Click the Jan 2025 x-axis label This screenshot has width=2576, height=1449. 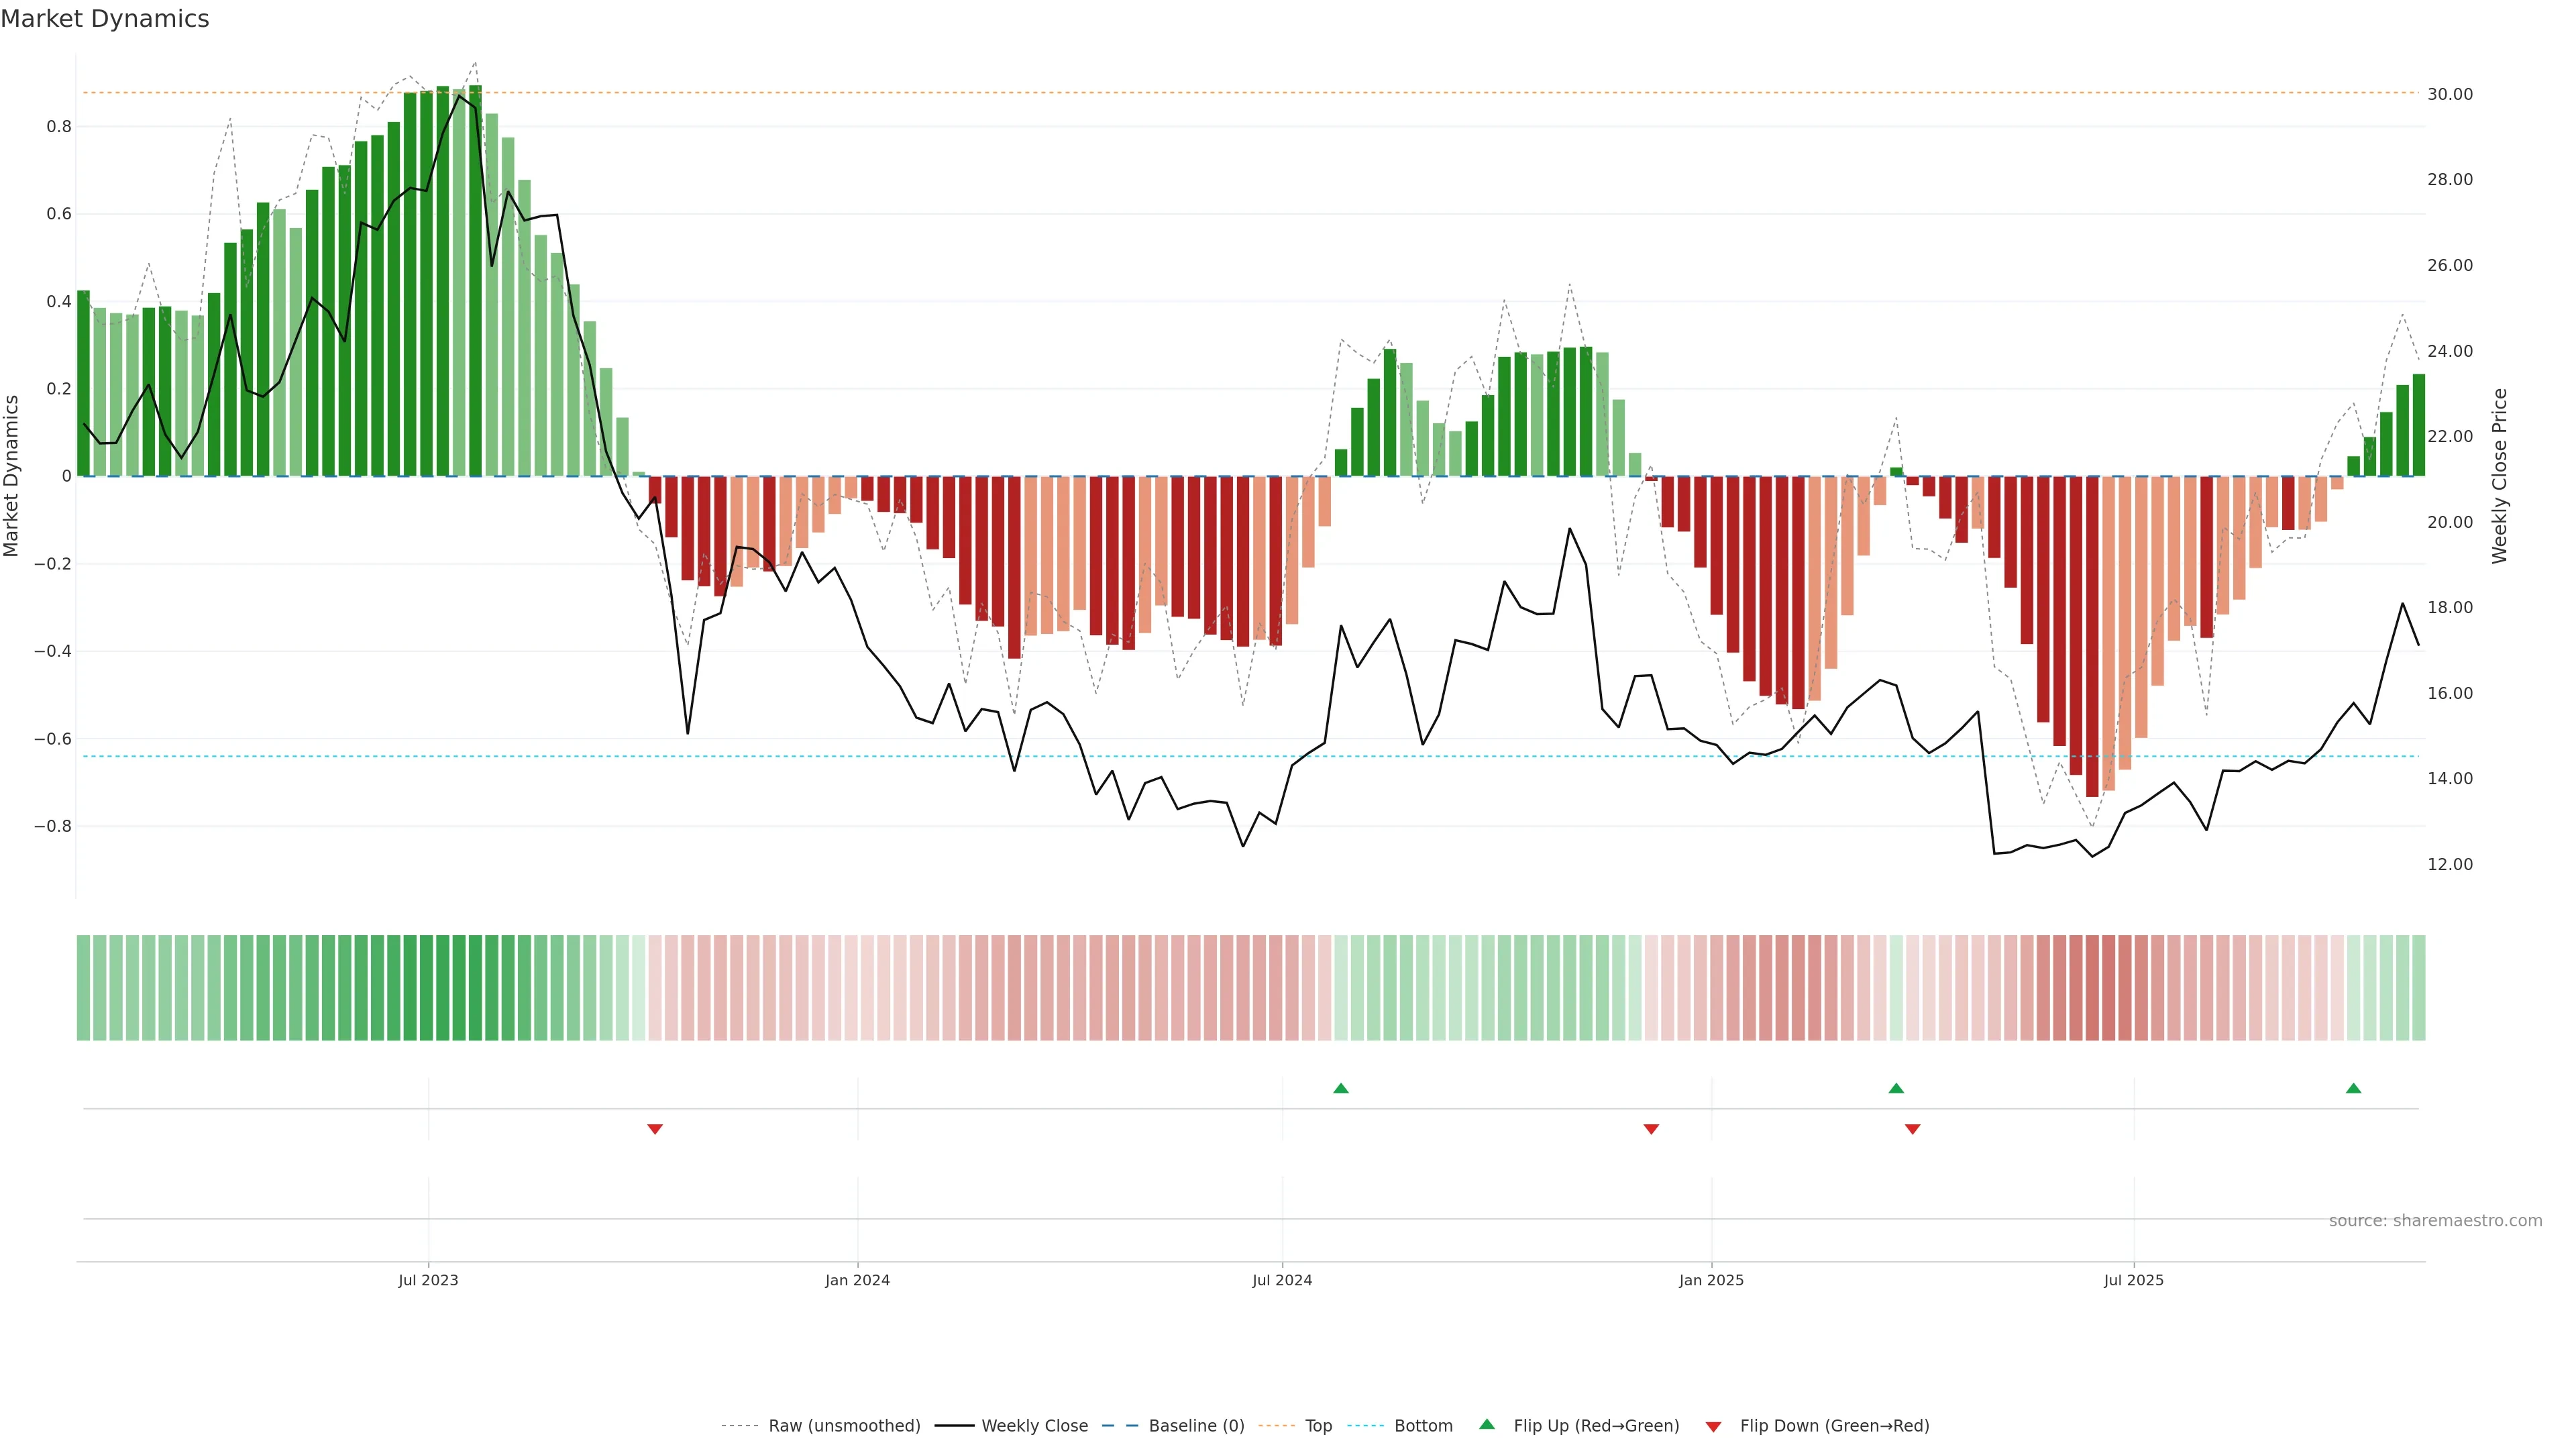(1711, 1280)
